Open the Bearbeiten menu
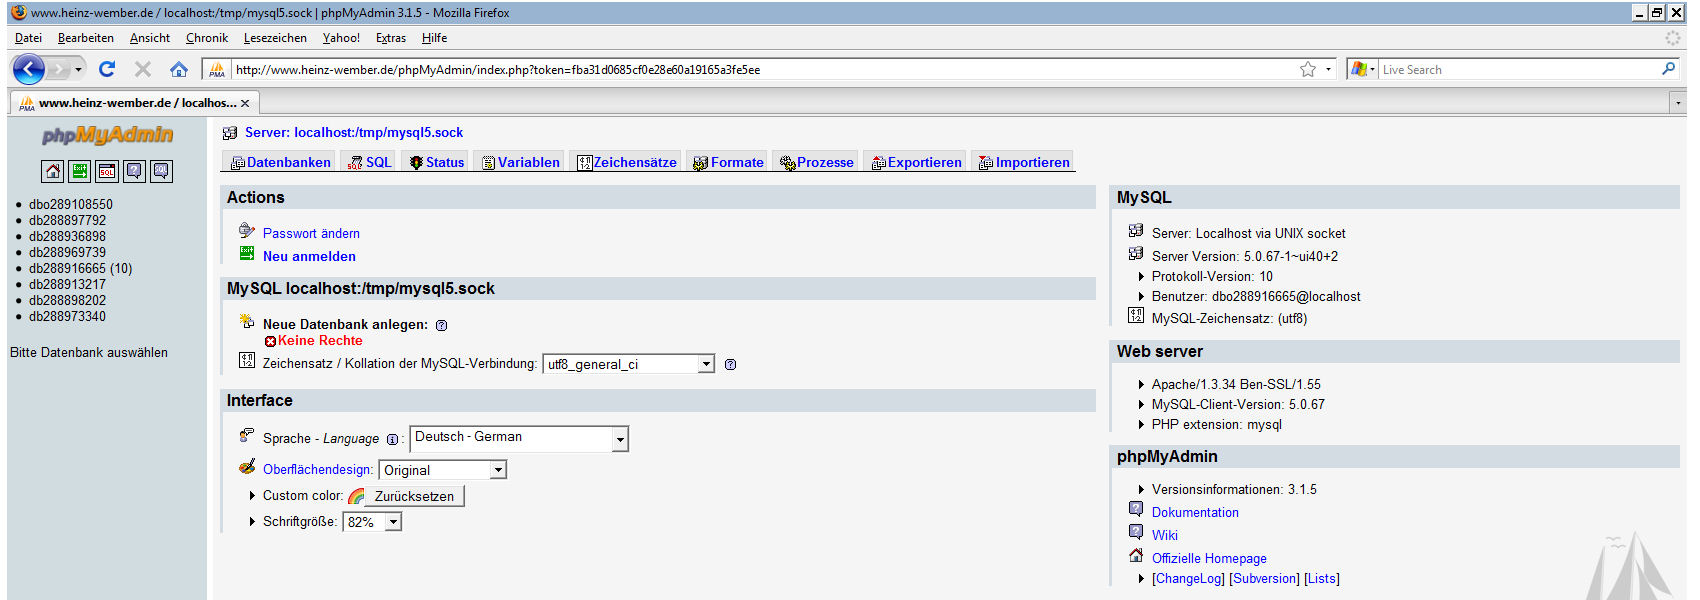 86,38
